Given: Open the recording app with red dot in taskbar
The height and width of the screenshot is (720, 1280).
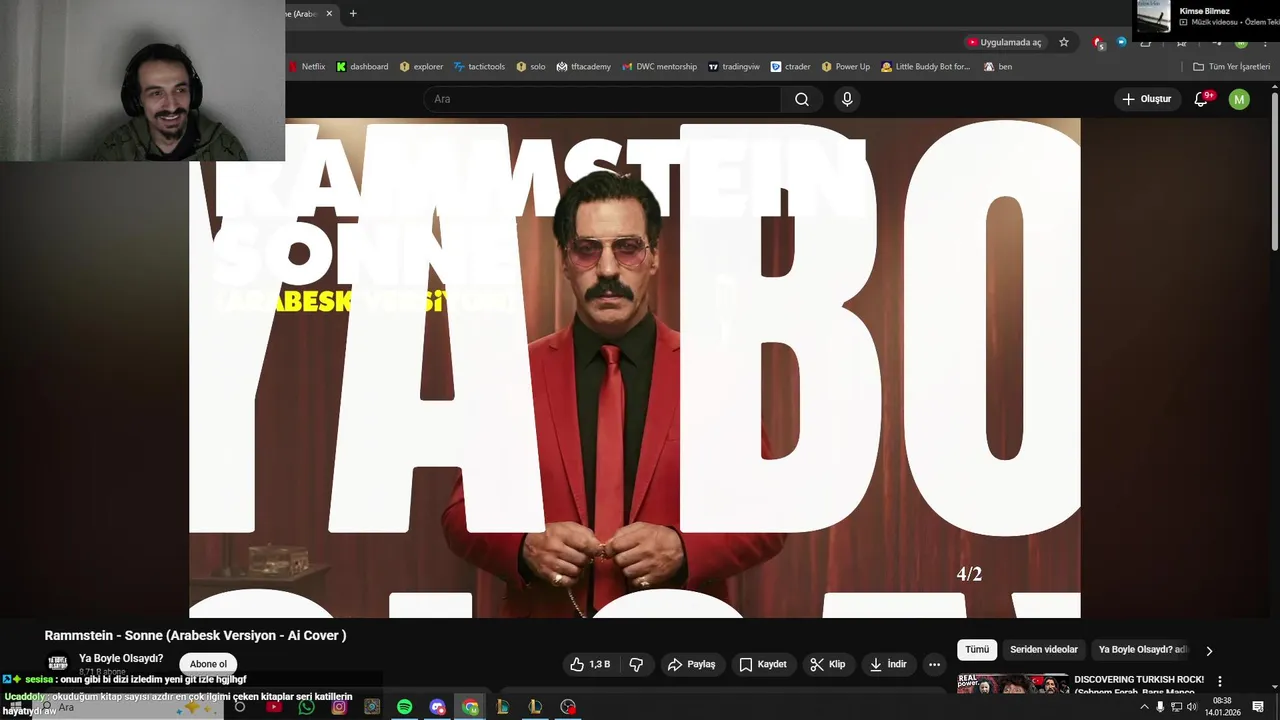Looking at the screenshot, I should [568, 707].
